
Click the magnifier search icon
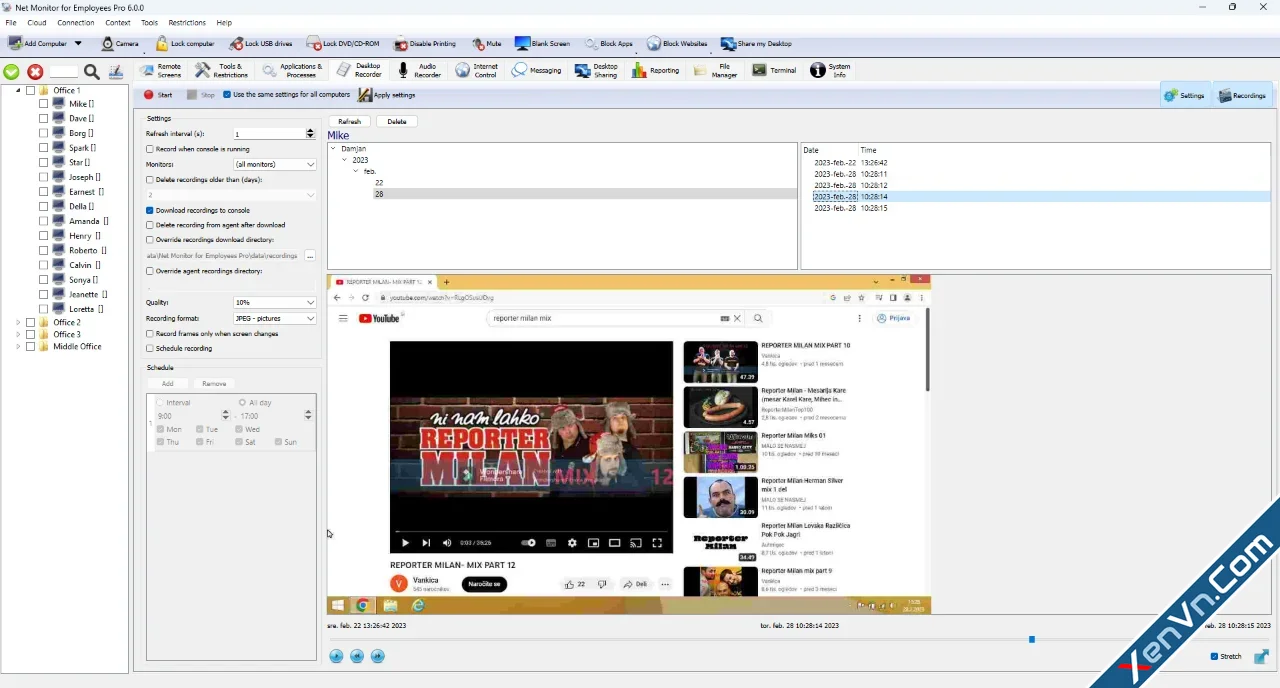click(91, 72)
